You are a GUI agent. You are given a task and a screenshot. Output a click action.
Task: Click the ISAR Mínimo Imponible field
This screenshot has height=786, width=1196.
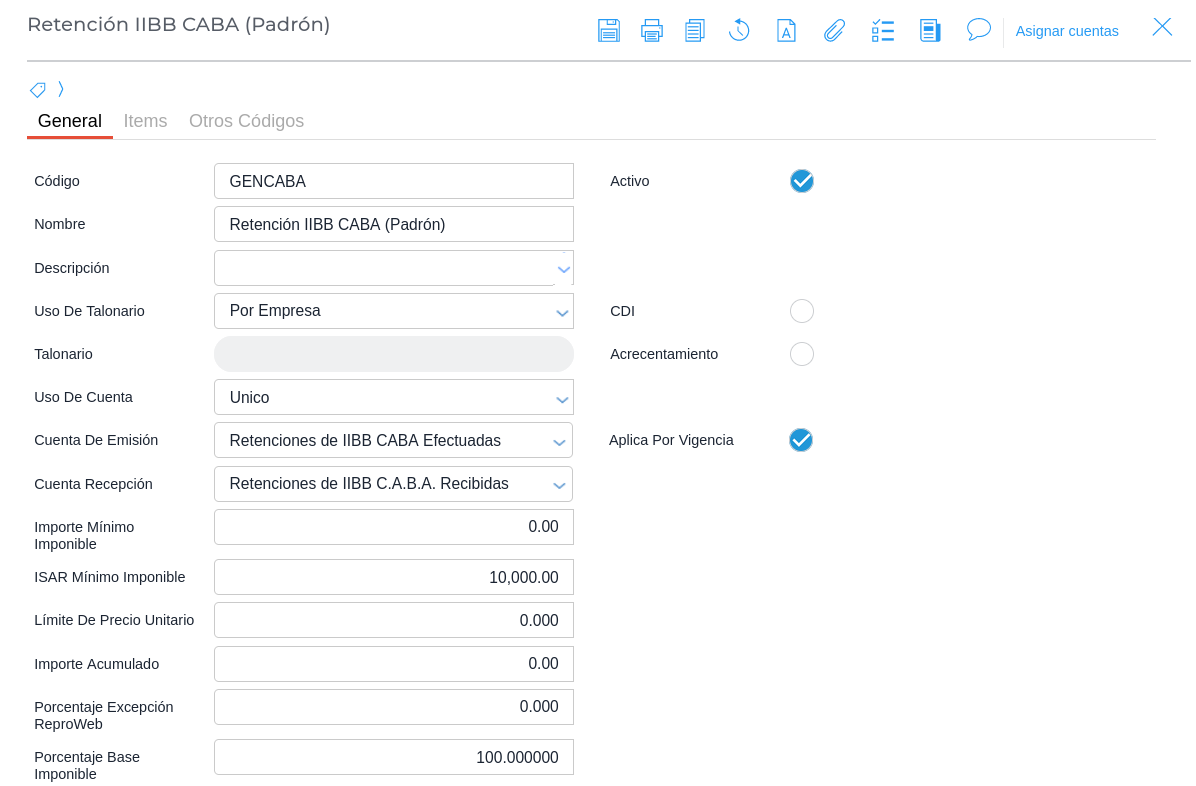393,577
